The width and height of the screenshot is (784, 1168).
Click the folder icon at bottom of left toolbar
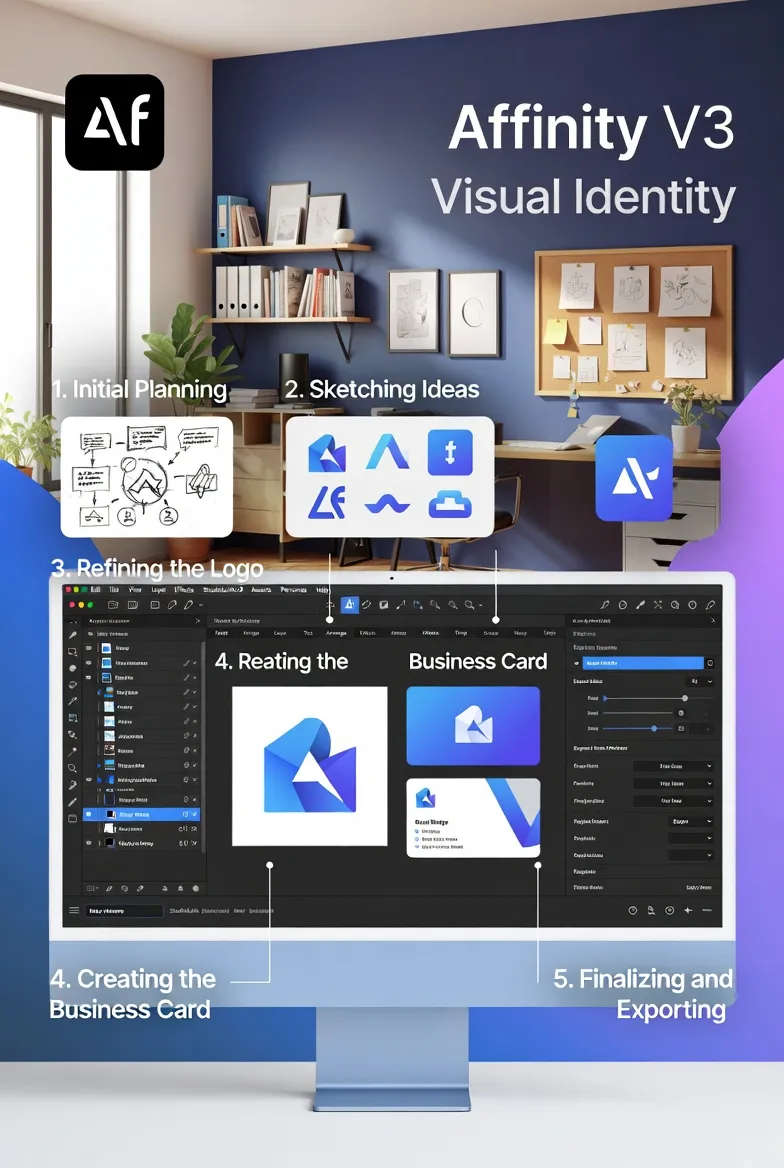pyautogui.click(x=73, y=818)
